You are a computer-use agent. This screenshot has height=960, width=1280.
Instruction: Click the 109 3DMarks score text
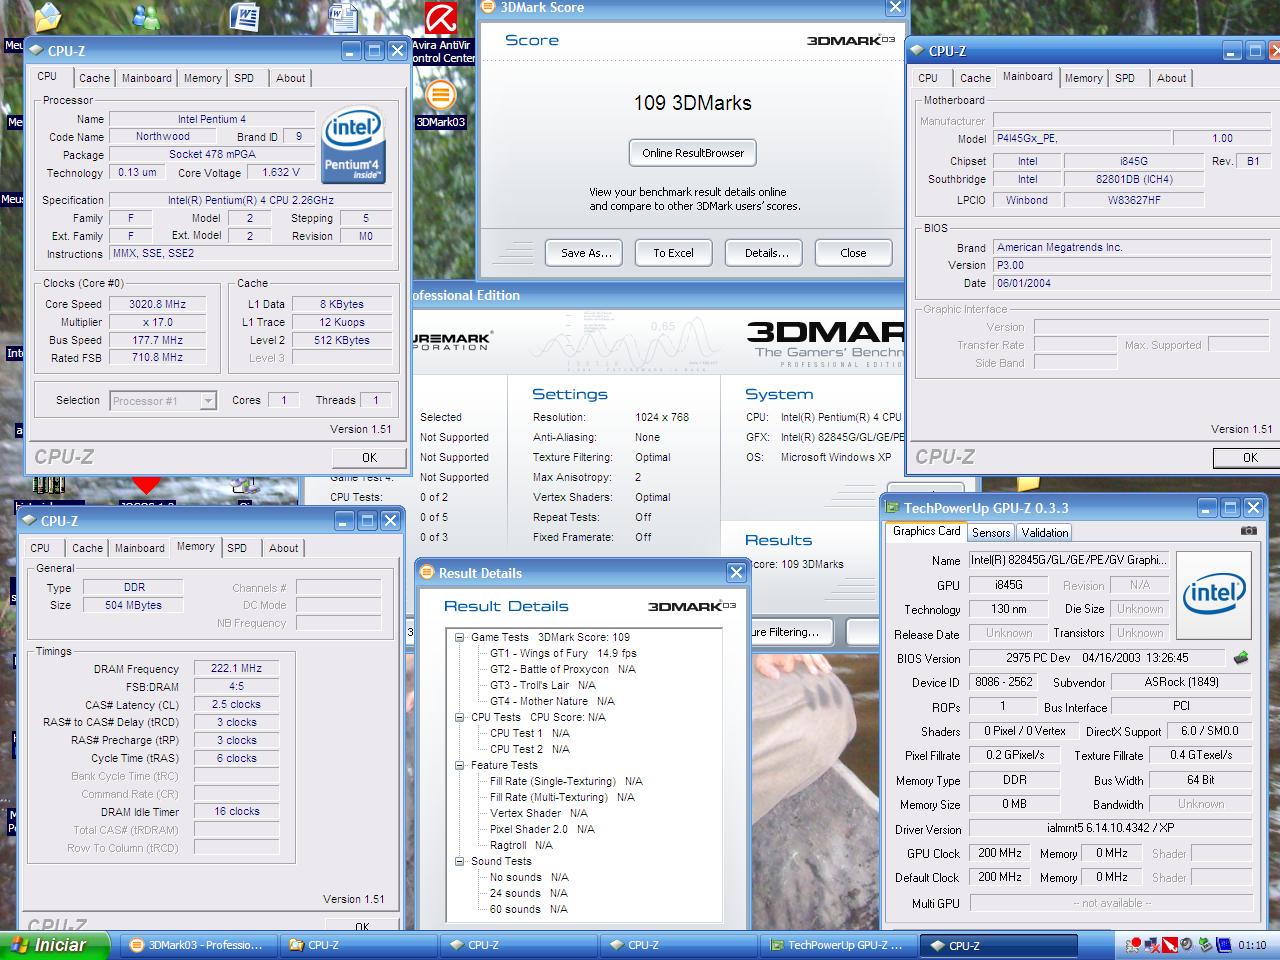click(x=692, y=102)
